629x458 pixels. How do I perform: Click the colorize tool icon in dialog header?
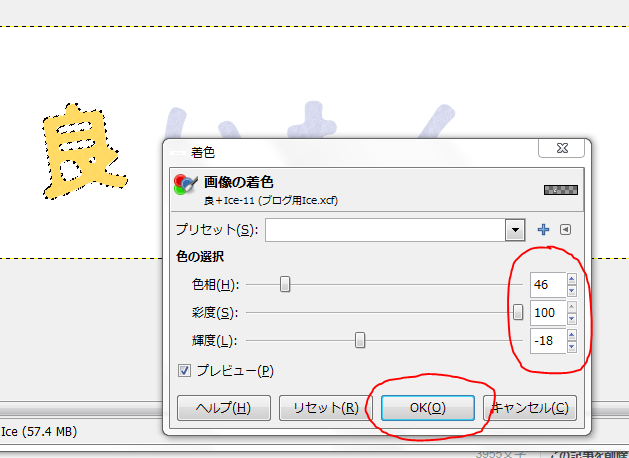pos(186,184)
